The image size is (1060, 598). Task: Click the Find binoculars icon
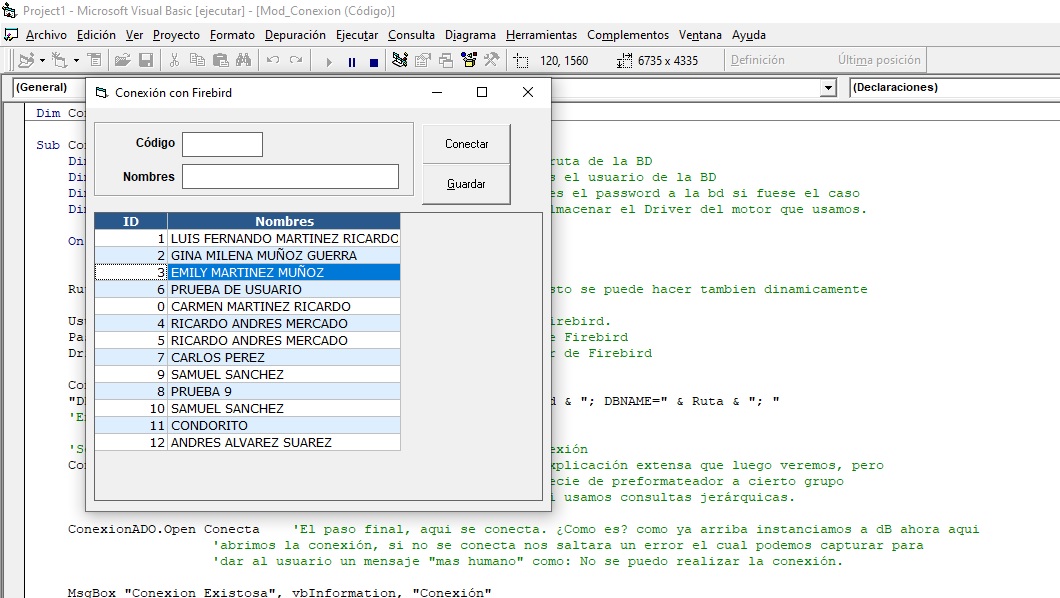pos(242,61)
